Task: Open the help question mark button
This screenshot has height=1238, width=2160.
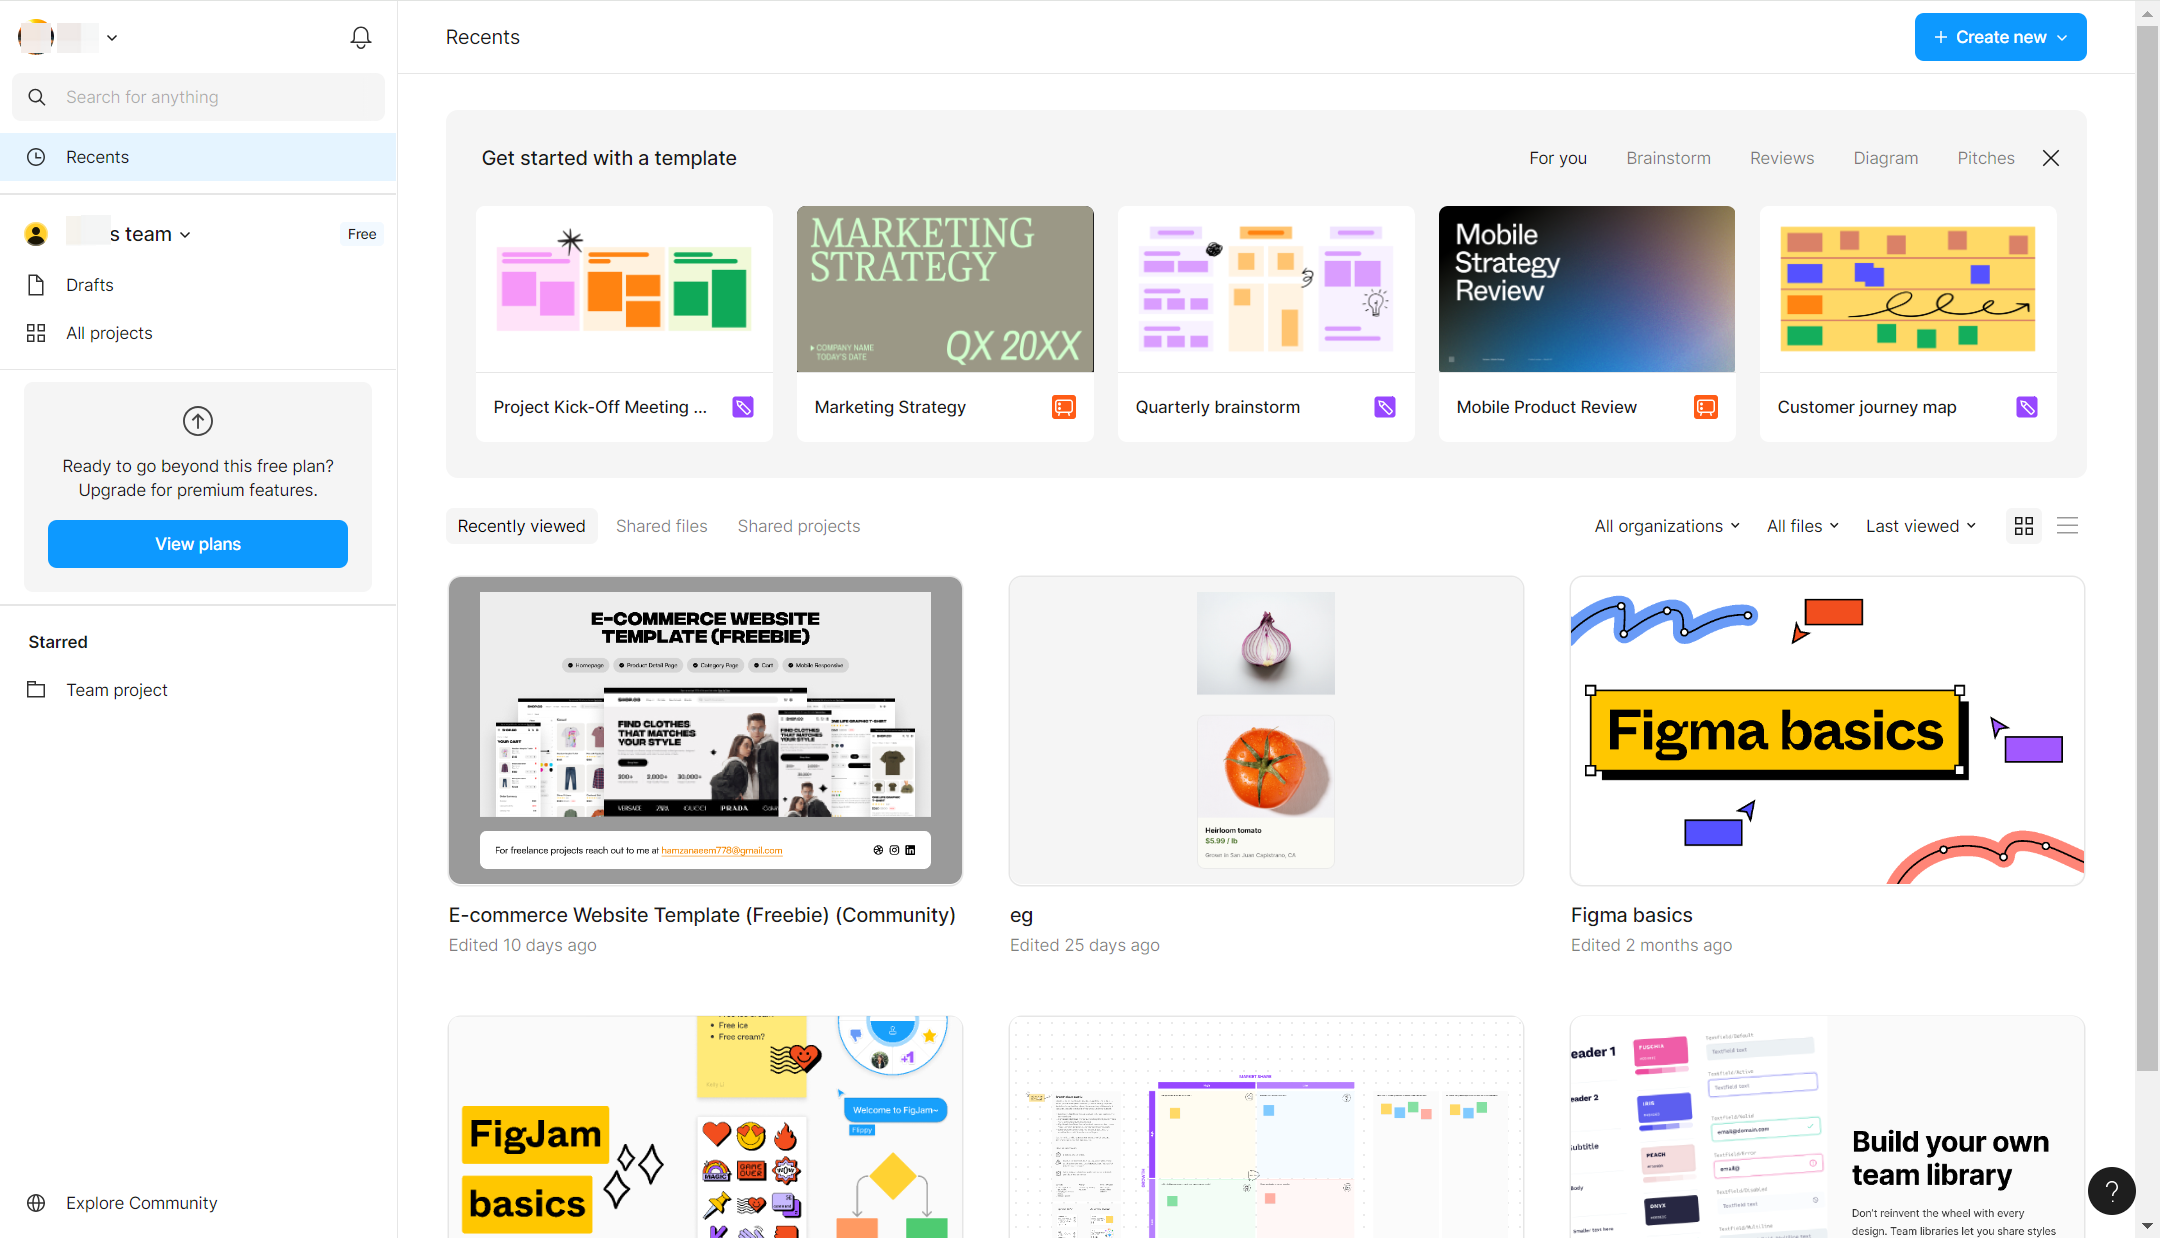Action: click(x=2112, y=1191)
